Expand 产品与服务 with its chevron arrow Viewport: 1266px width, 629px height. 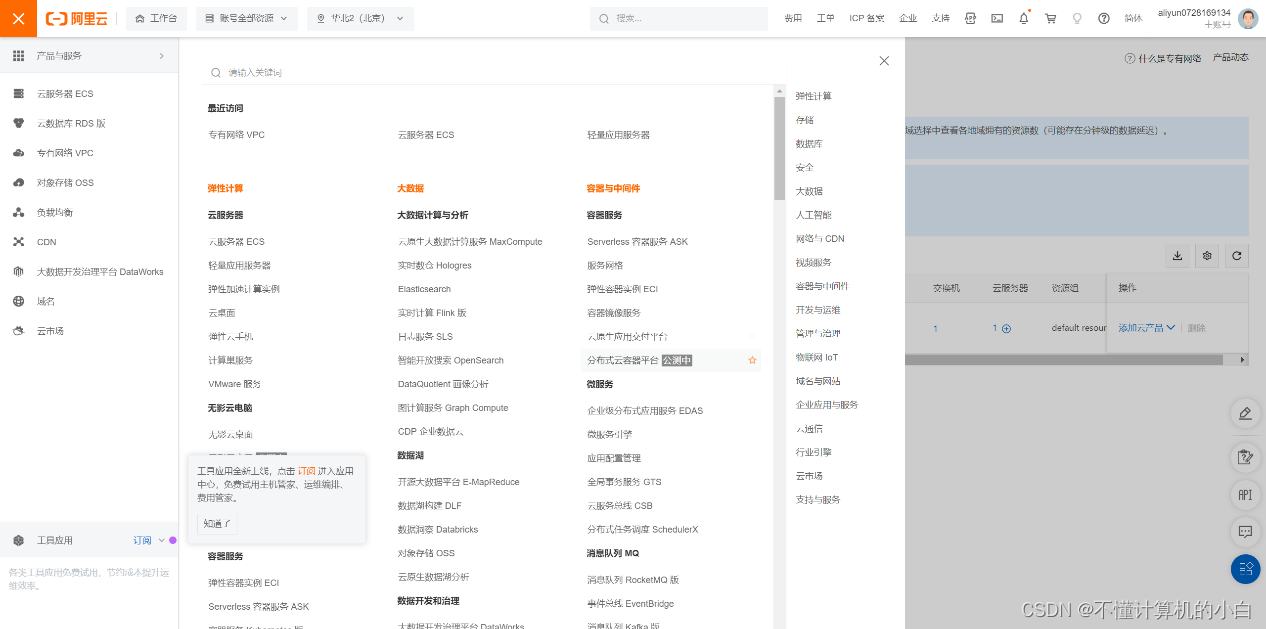pyautogui.click(x=162, y=56)
